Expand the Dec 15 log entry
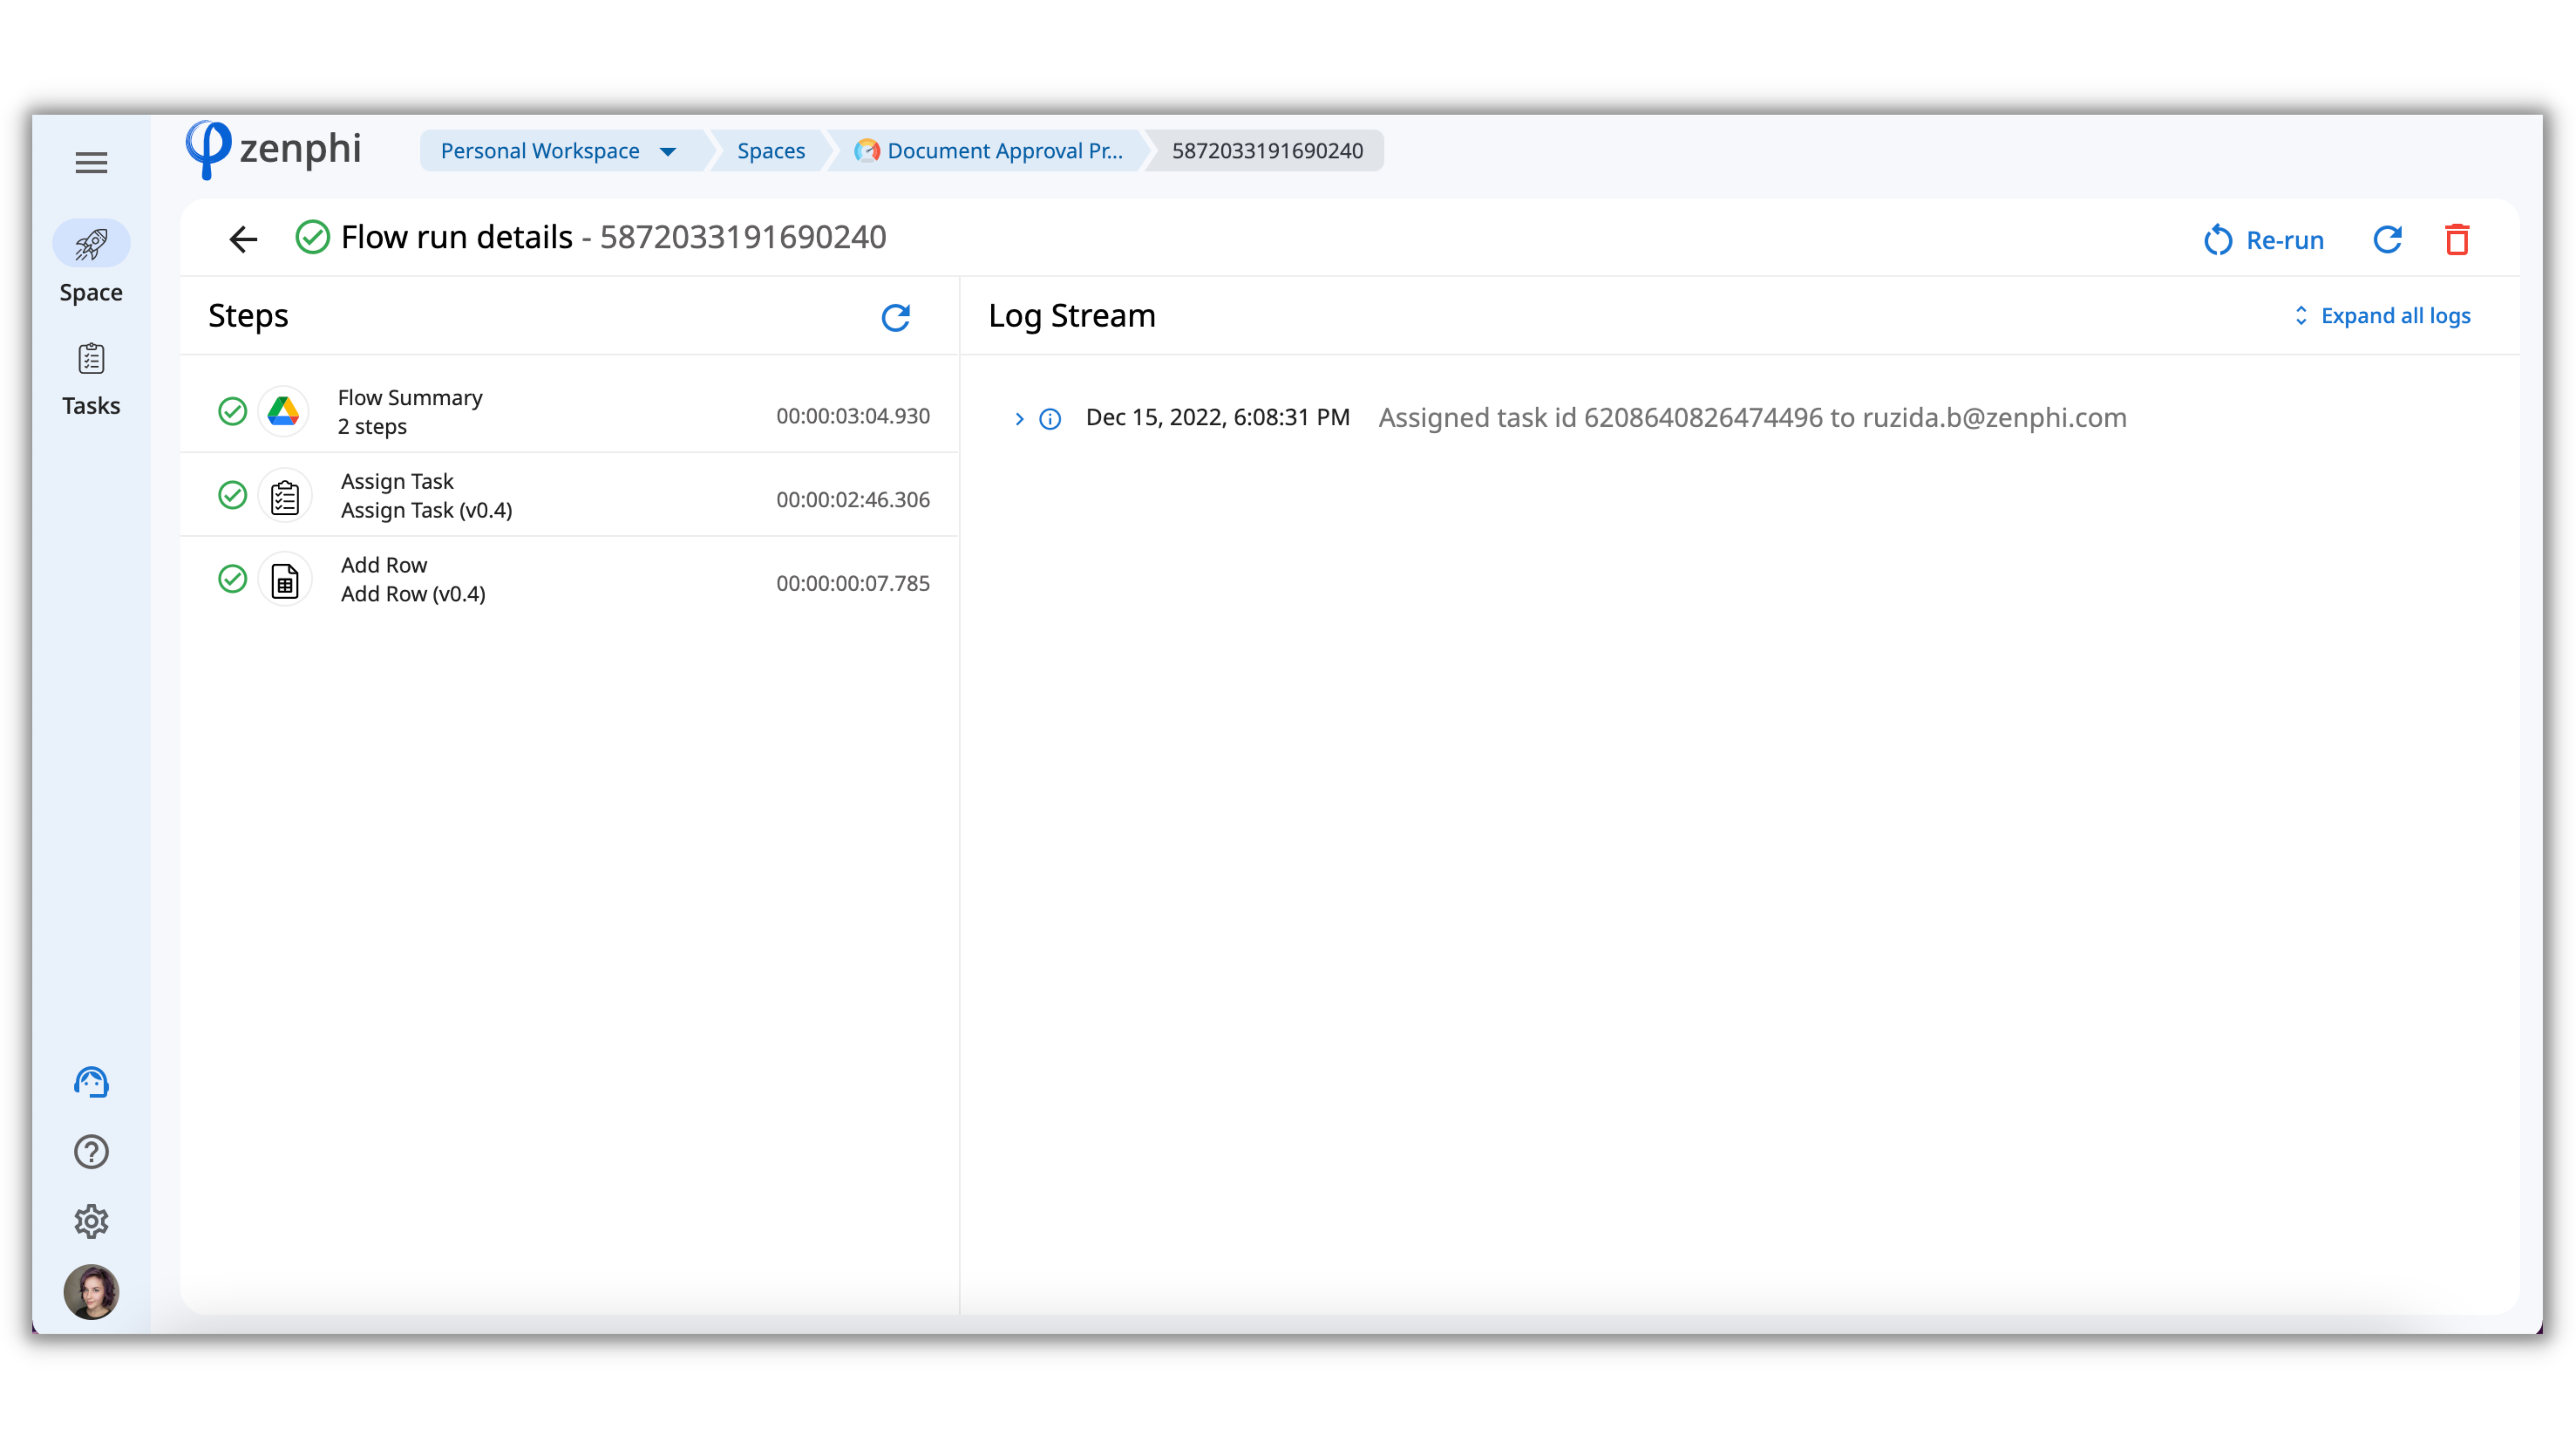Viewport: 2576px width, 1449px height. pos(1019,419)
